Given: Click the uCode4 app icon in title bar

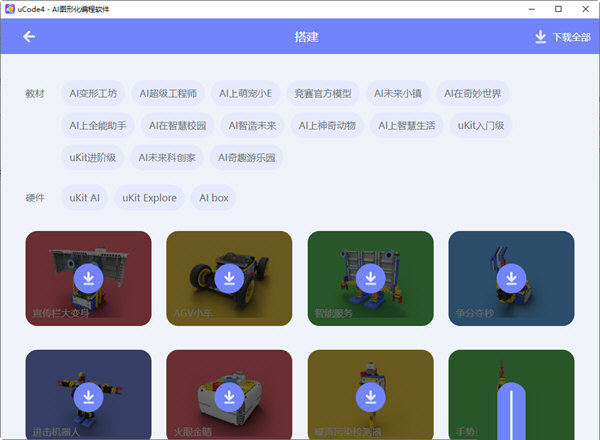Looking at the screenshot, I should pos(10,9).
